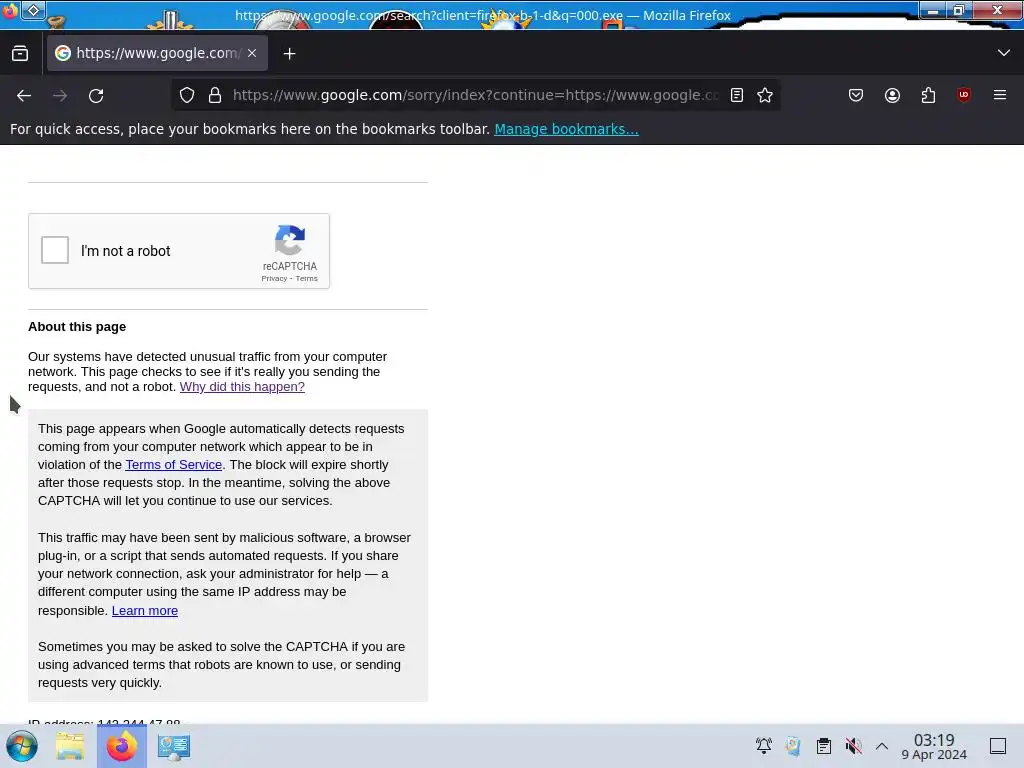Follow the Learn more link

(145, 611)
